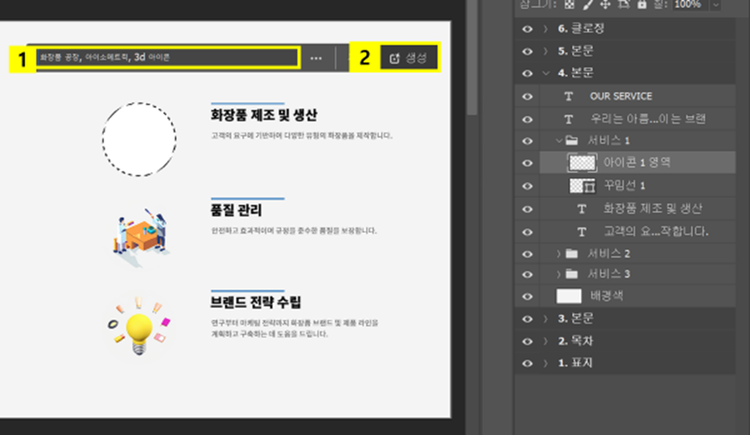The image size is (750, 435).
Task: Click the 꾸밈선 1 shape layer thumbnail
Action: point(582,186)
